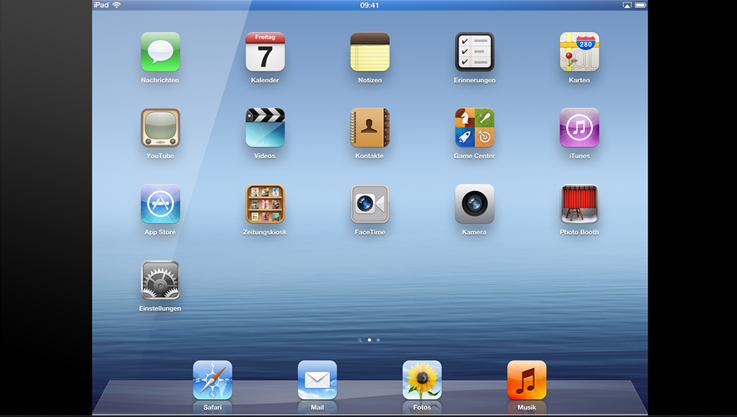The height and width of the screenshot is (417, 737).
Task: Tap the current home page dot
Action: click(x=369, y=340)
